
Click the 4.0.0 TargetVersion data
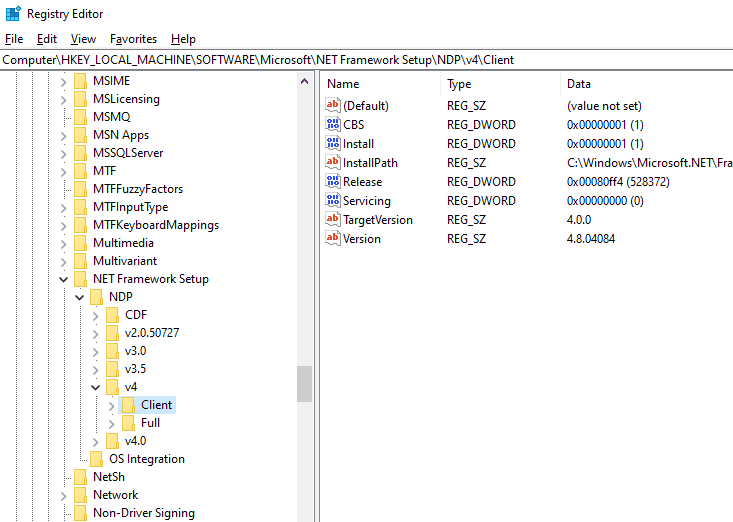[x=579, y=219]
